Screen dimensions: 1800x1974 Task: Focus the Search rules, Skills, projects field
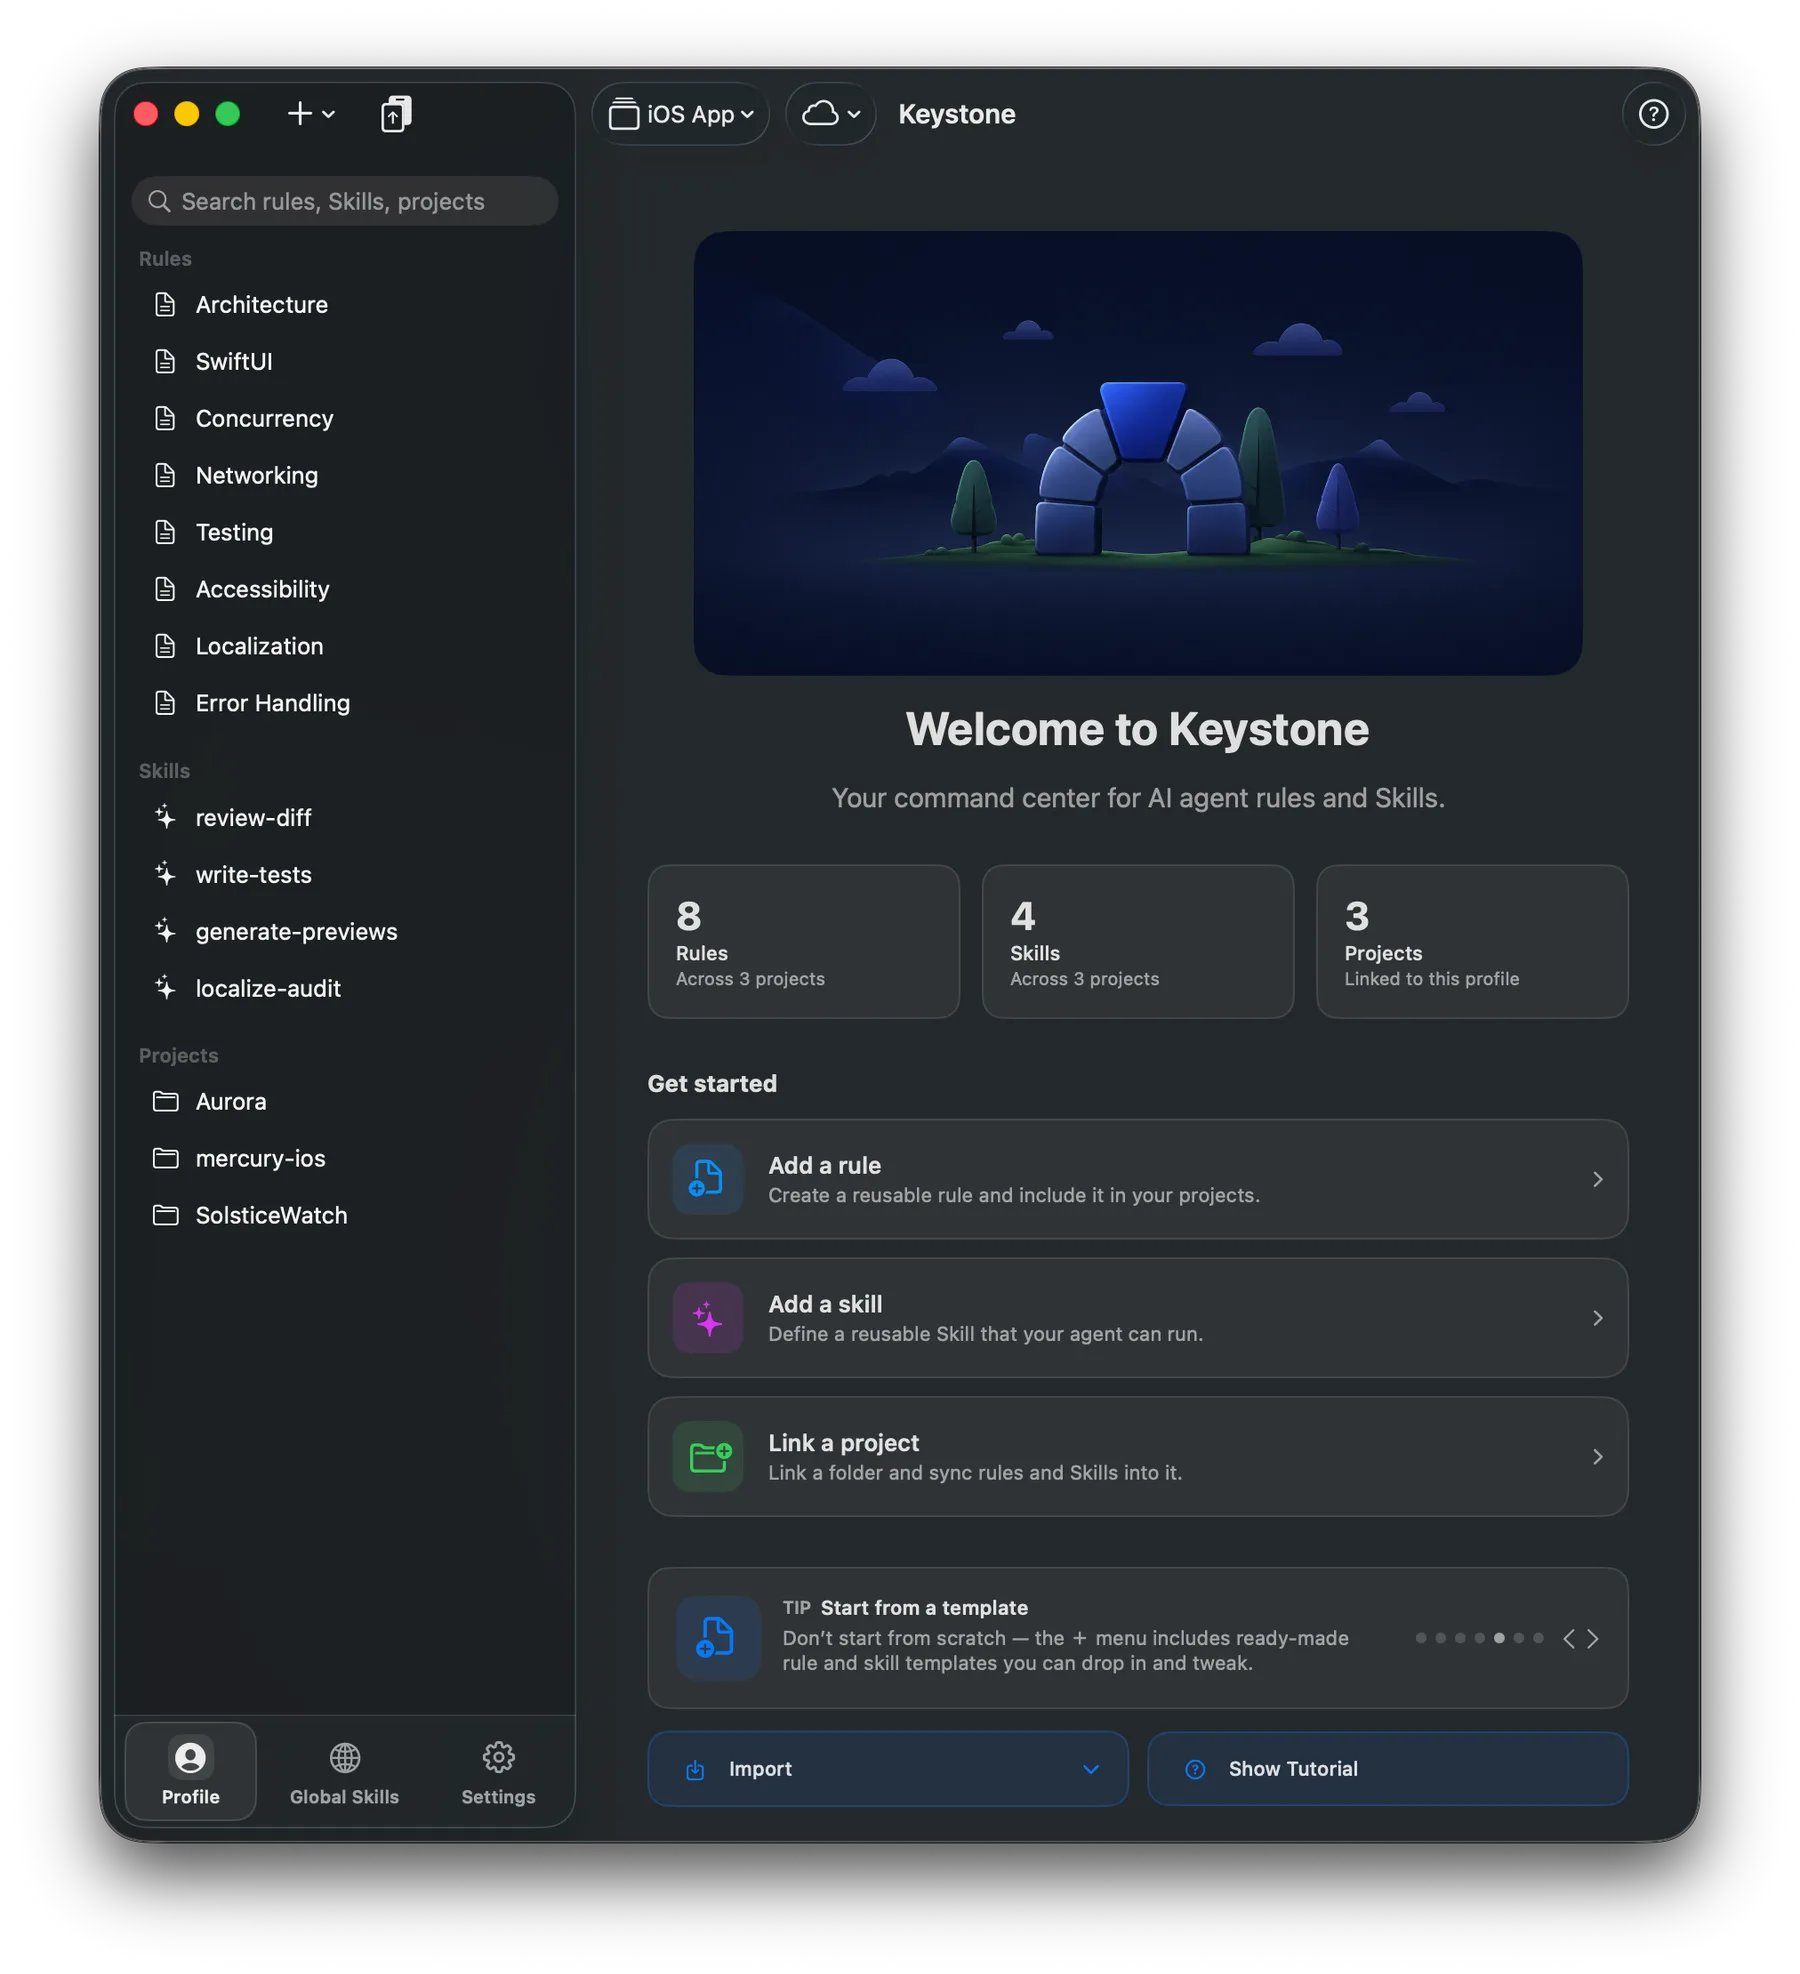345,201
